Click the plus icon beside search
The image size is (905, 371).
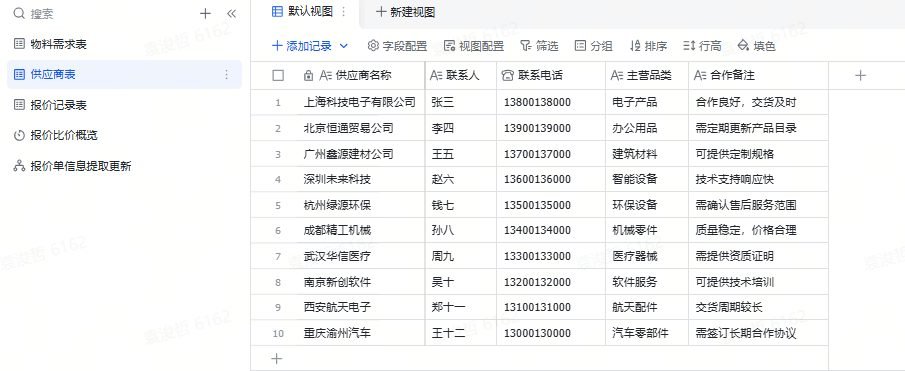pos(205,13)
